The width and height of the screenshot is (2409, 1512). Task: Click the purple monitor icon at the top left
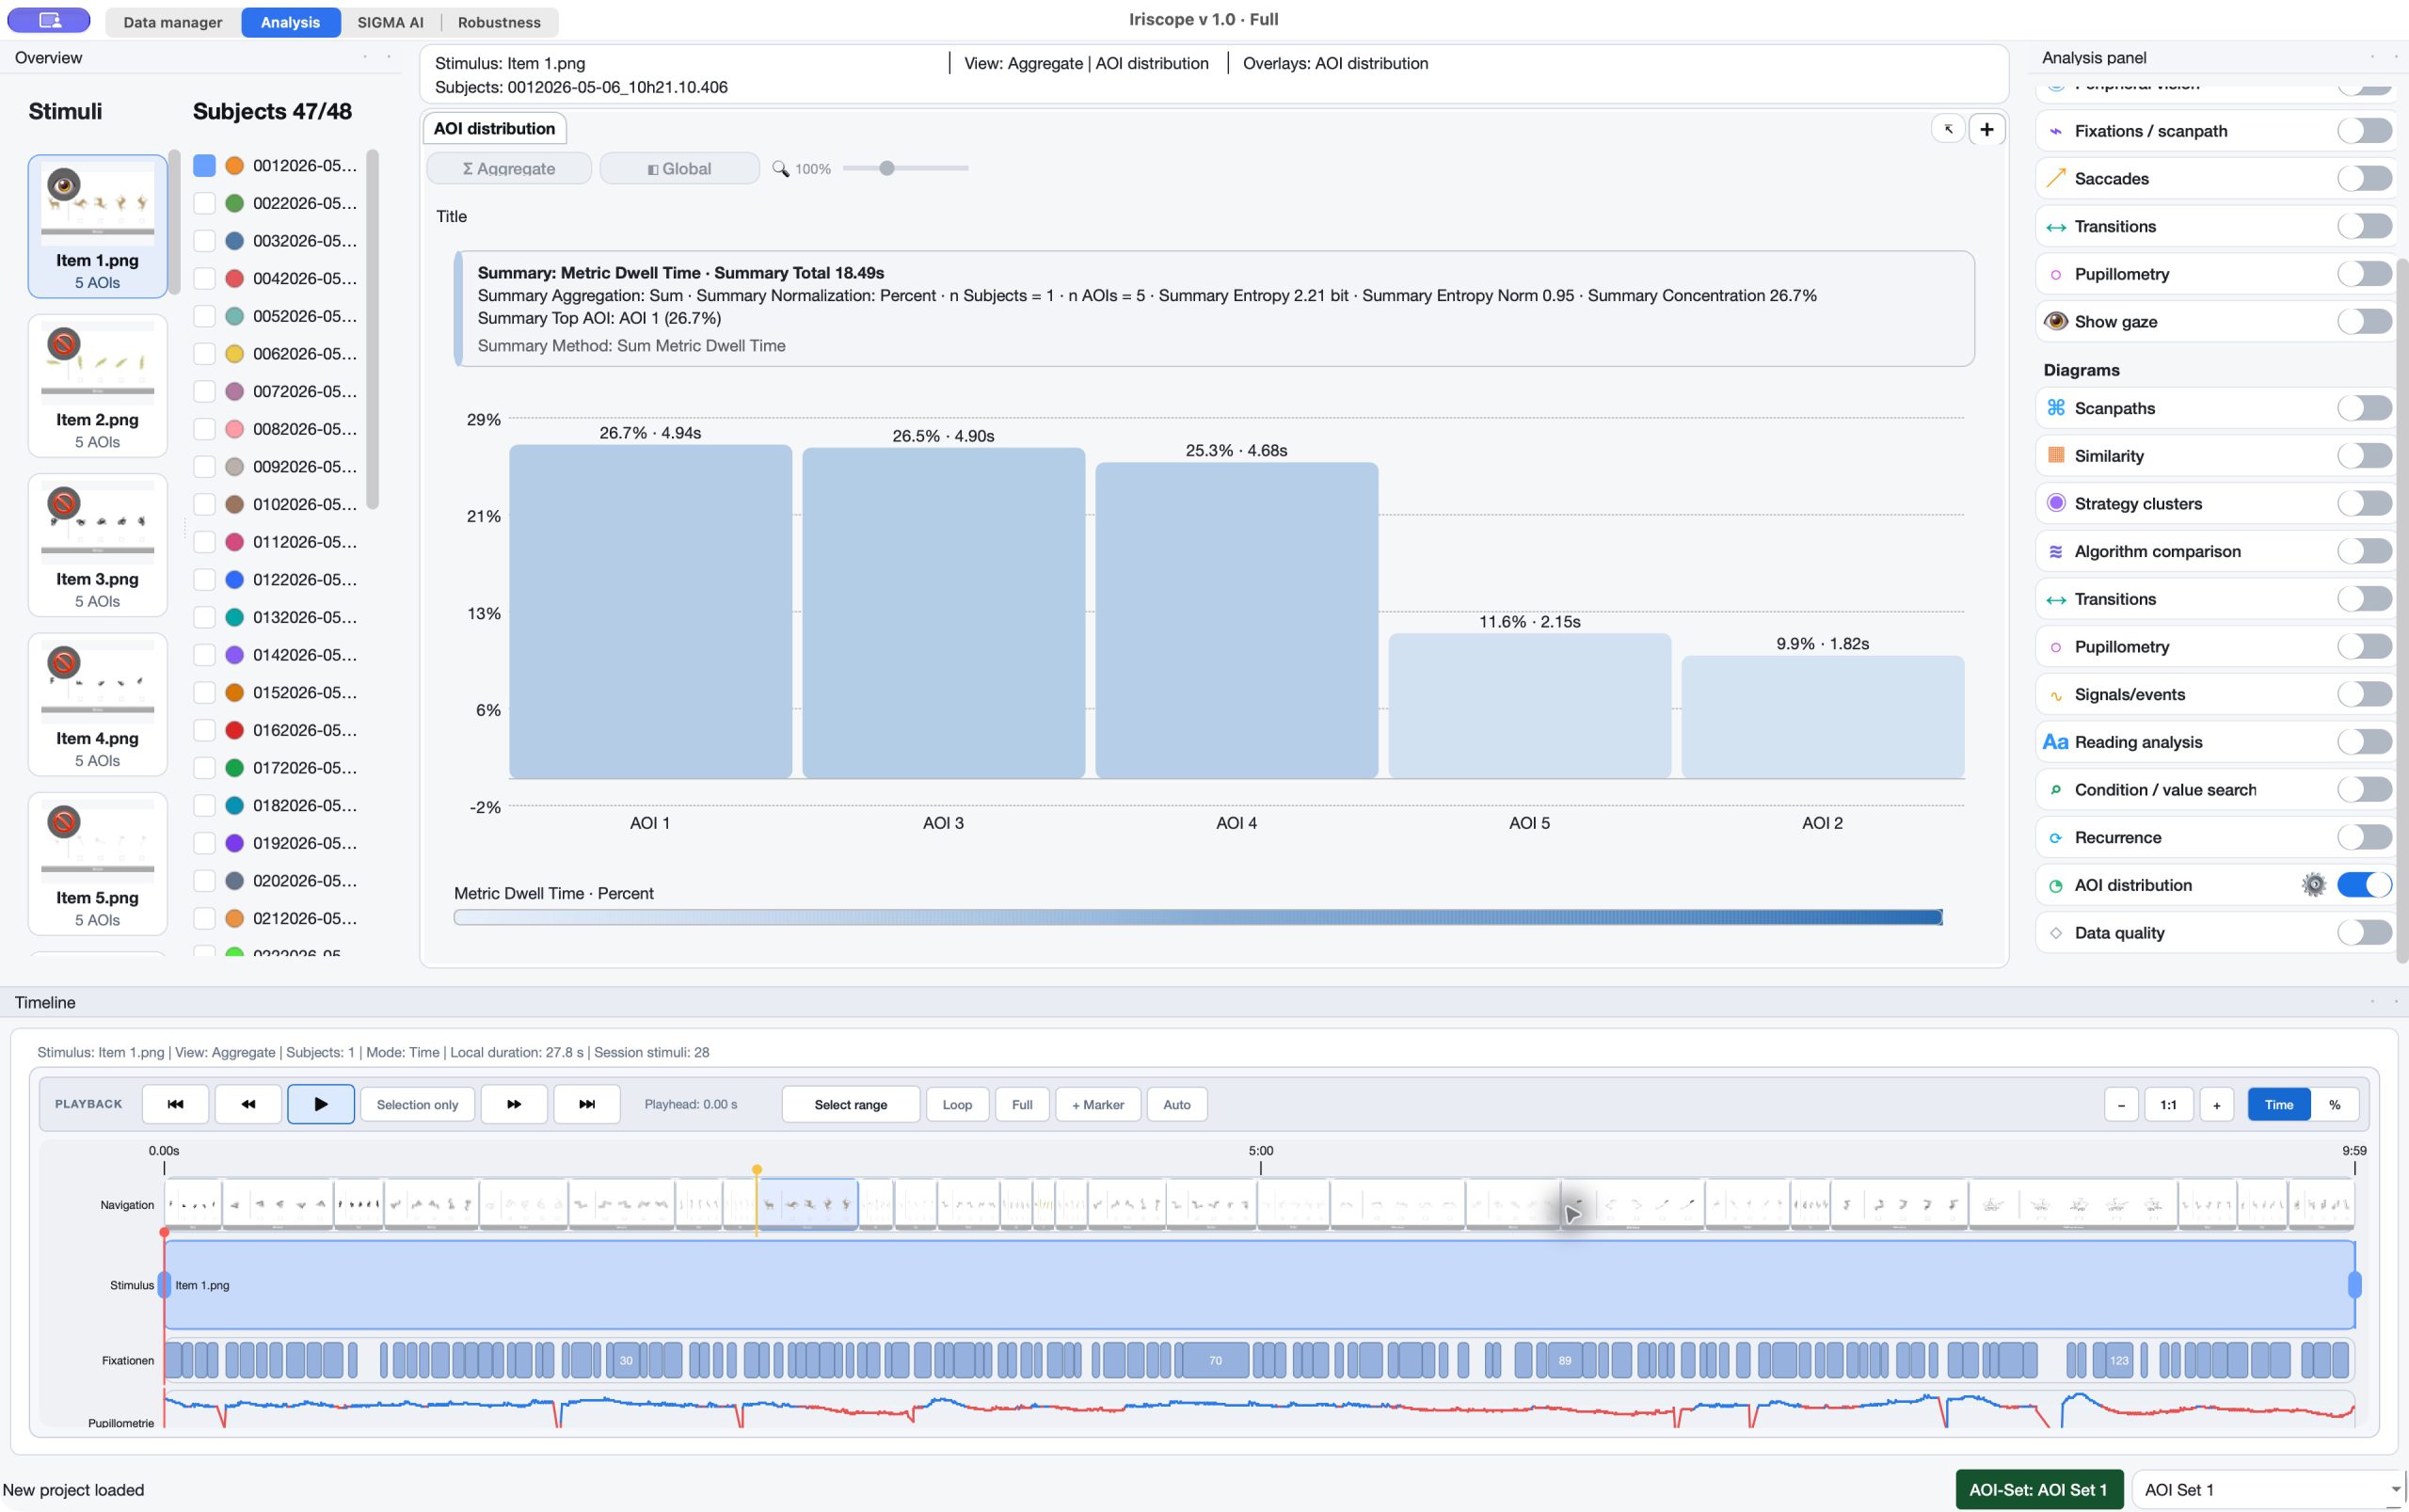coord(49,20)
